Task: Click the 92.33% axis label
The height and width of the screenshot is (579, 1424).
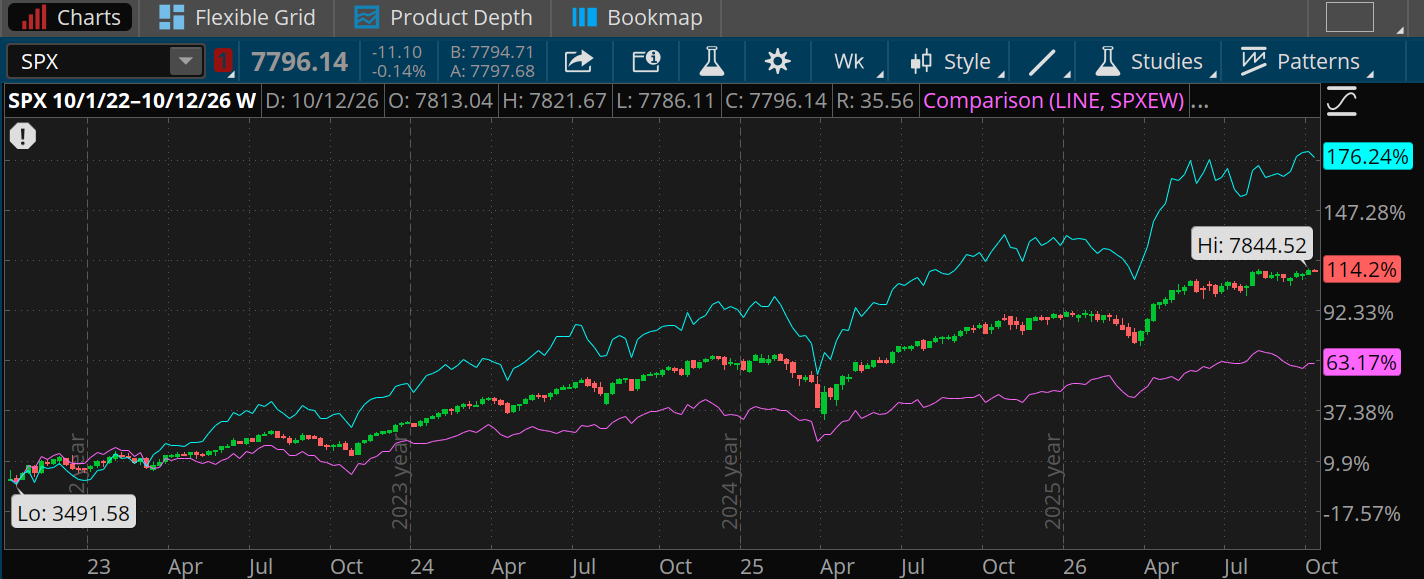Action: pyautogui.click(x=1360, y=313)
